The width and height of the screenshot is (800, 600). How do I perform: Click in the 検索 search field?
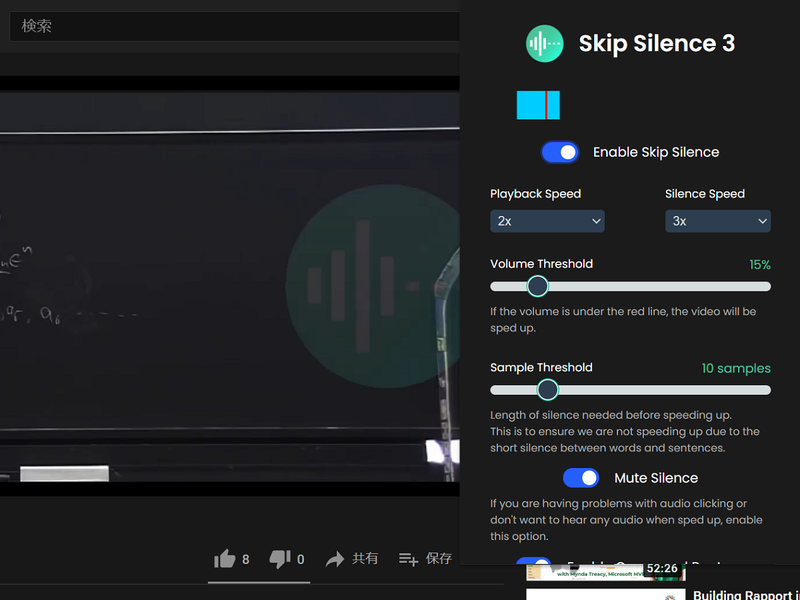[234, 26]
